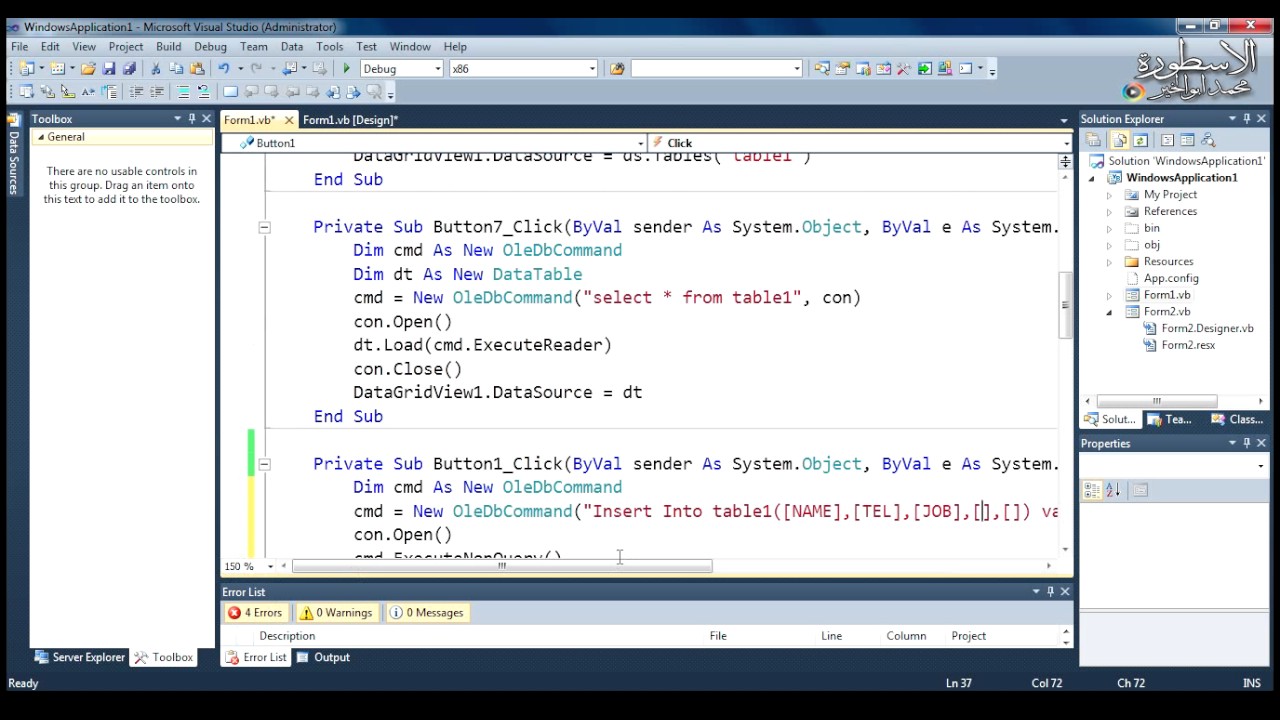Click View Designer in Solution Explorer toolbar

coord(1187,141)
